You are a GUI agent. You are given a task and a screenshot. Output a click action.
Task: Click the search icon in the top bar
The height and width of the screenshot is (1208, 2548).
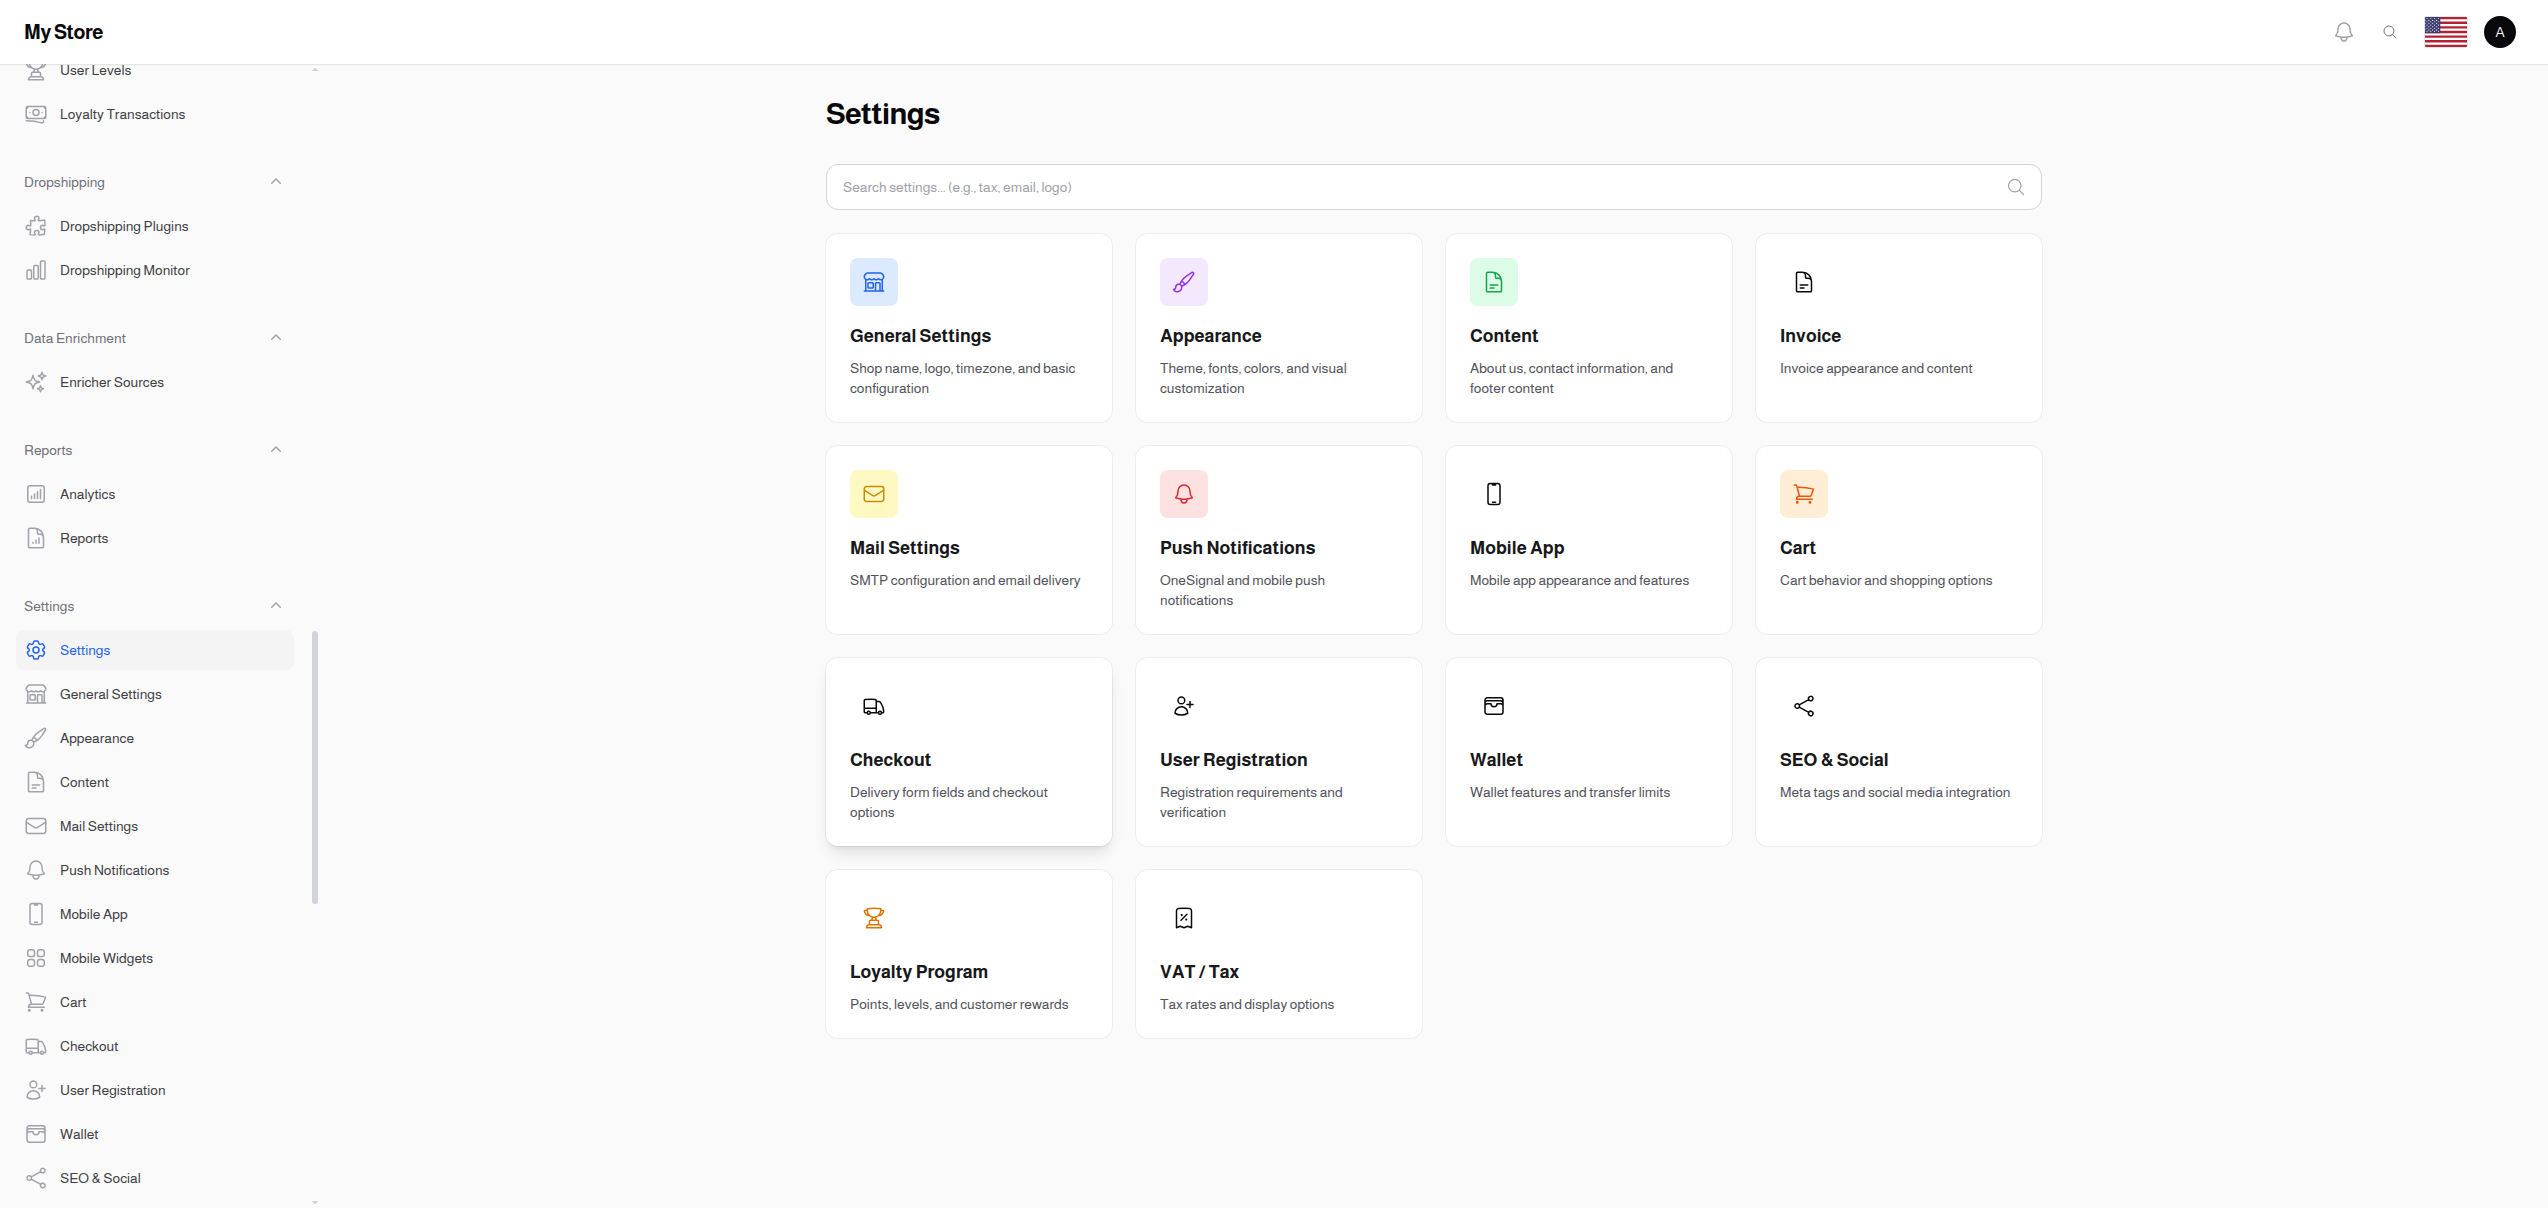pos(2390,31)
